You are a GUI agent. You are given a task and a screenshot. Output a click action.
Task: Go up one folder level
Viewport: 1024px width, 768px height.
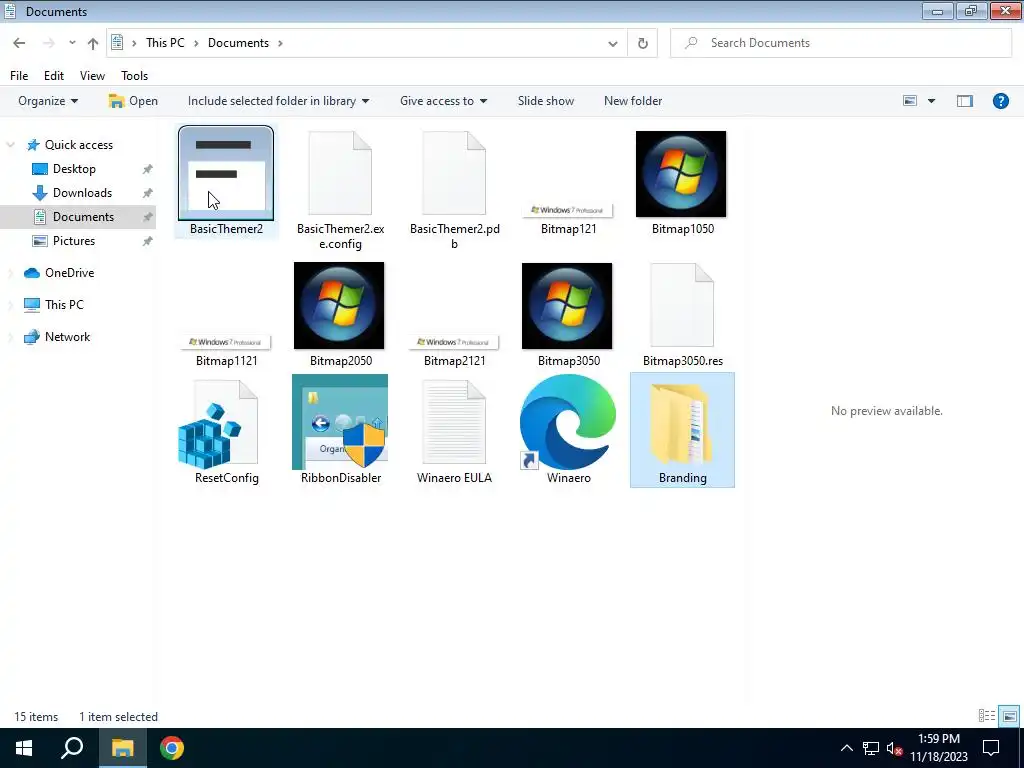coord(93,43)
